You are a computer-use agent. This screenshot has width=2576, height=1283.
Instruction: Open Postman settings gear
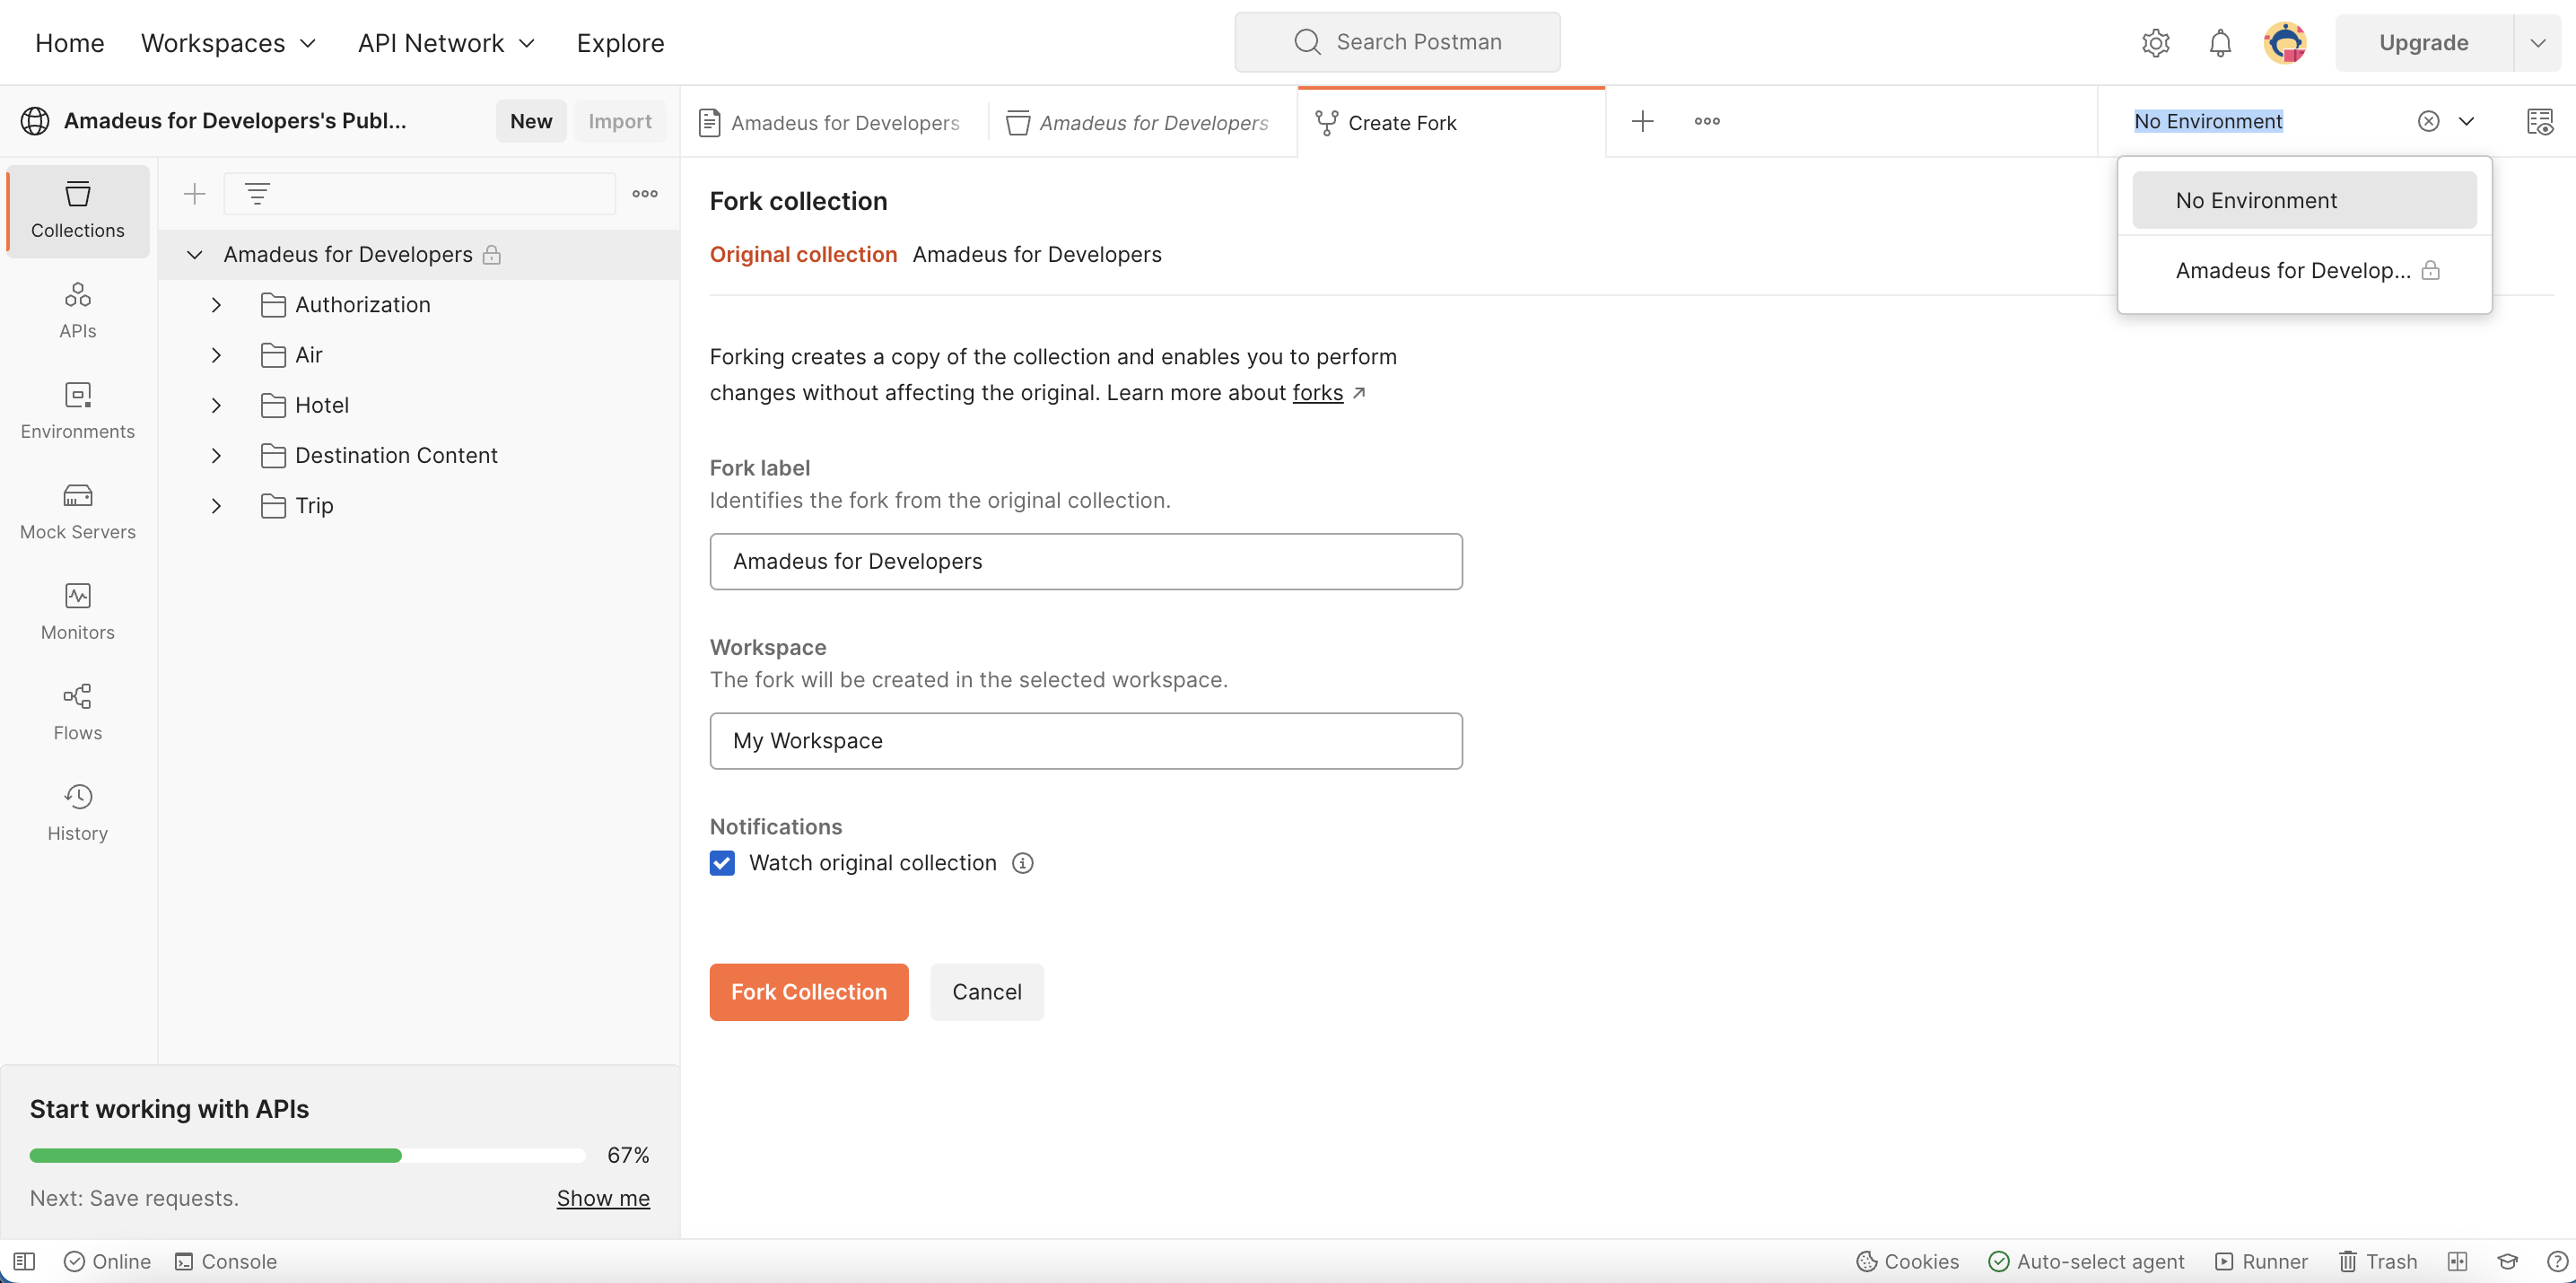[2155, 43]
